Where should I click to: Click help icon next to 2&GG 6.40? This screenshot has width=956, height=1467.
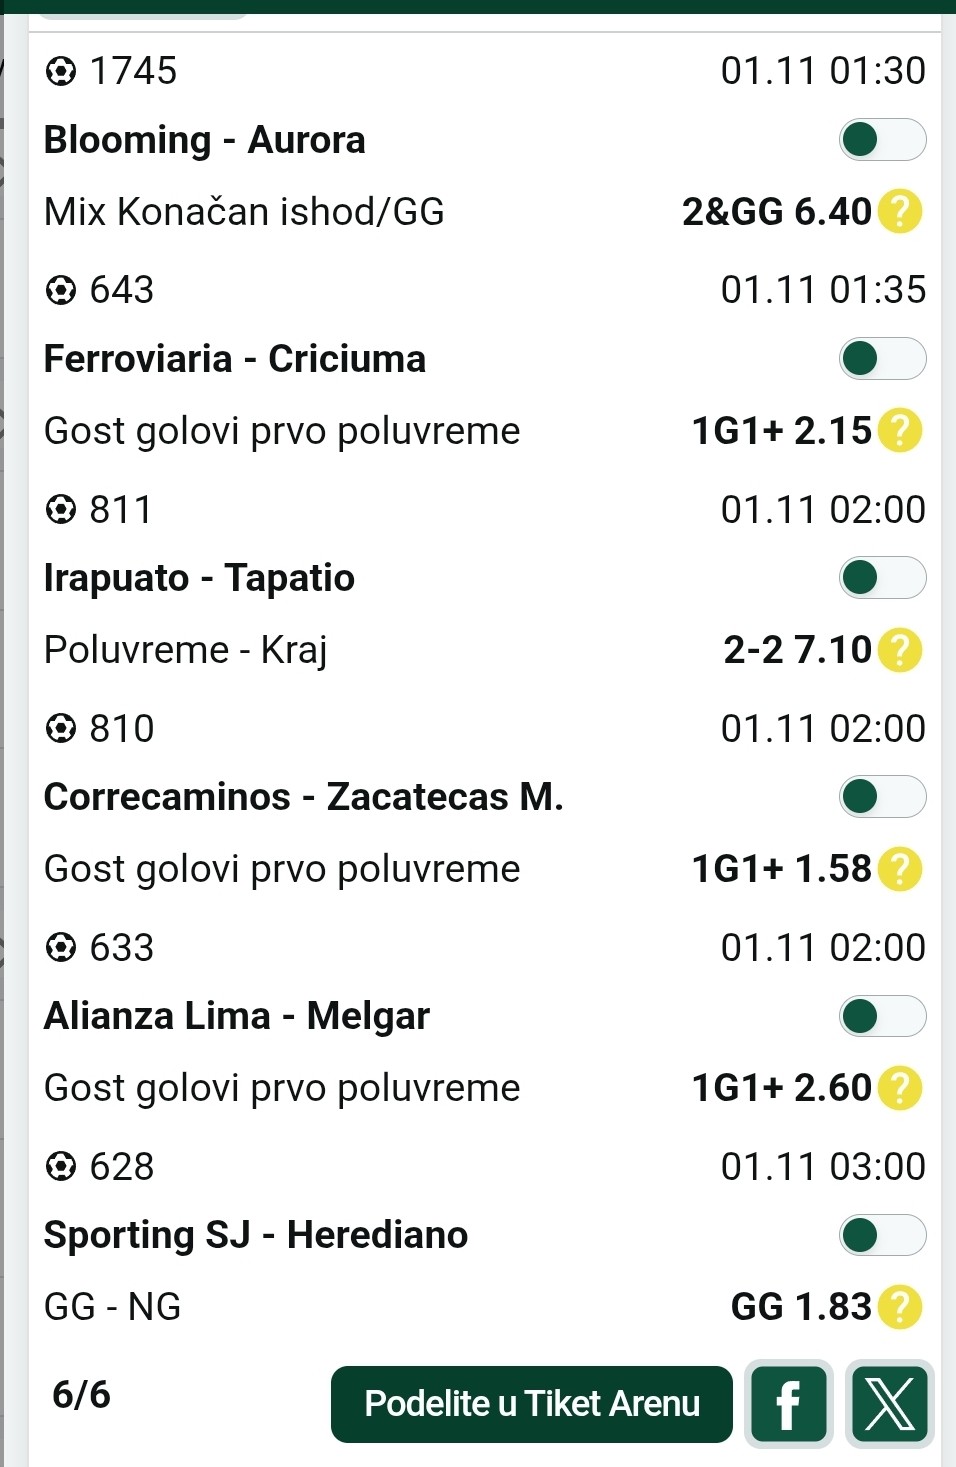(899, 212)
